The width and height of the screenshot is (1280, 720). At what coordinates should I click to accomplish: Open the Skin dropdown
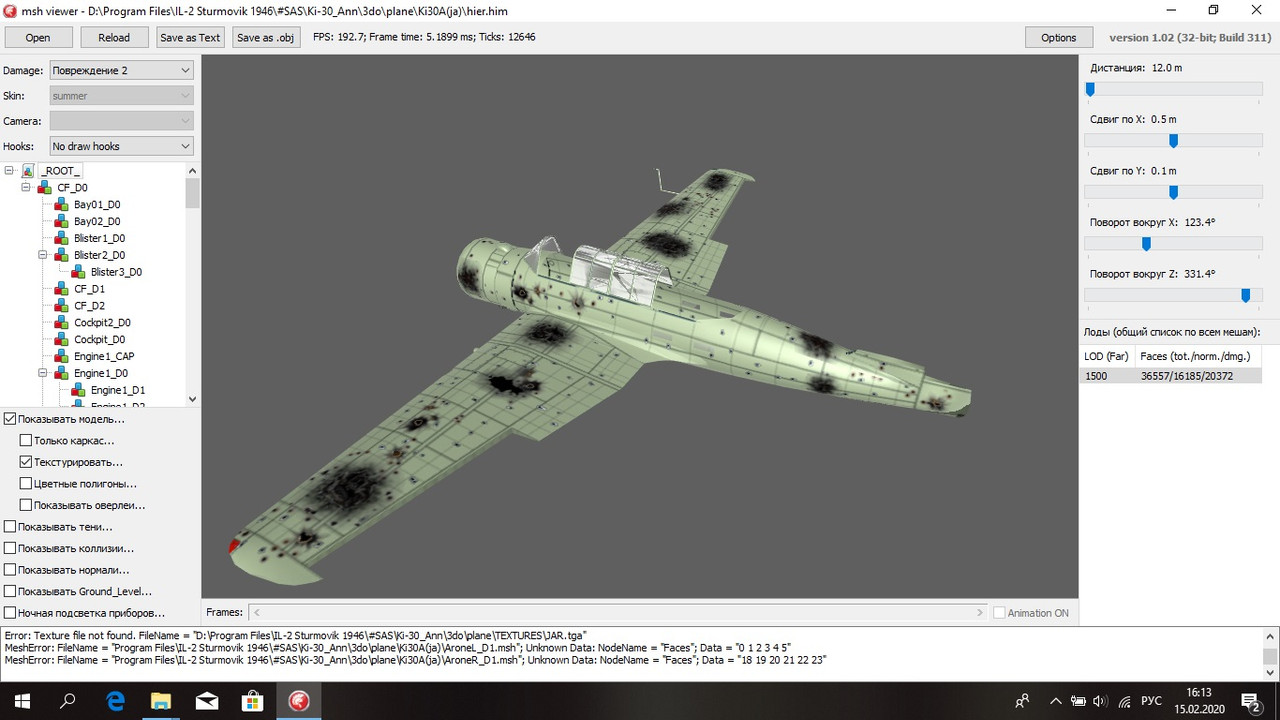[121, 95]
